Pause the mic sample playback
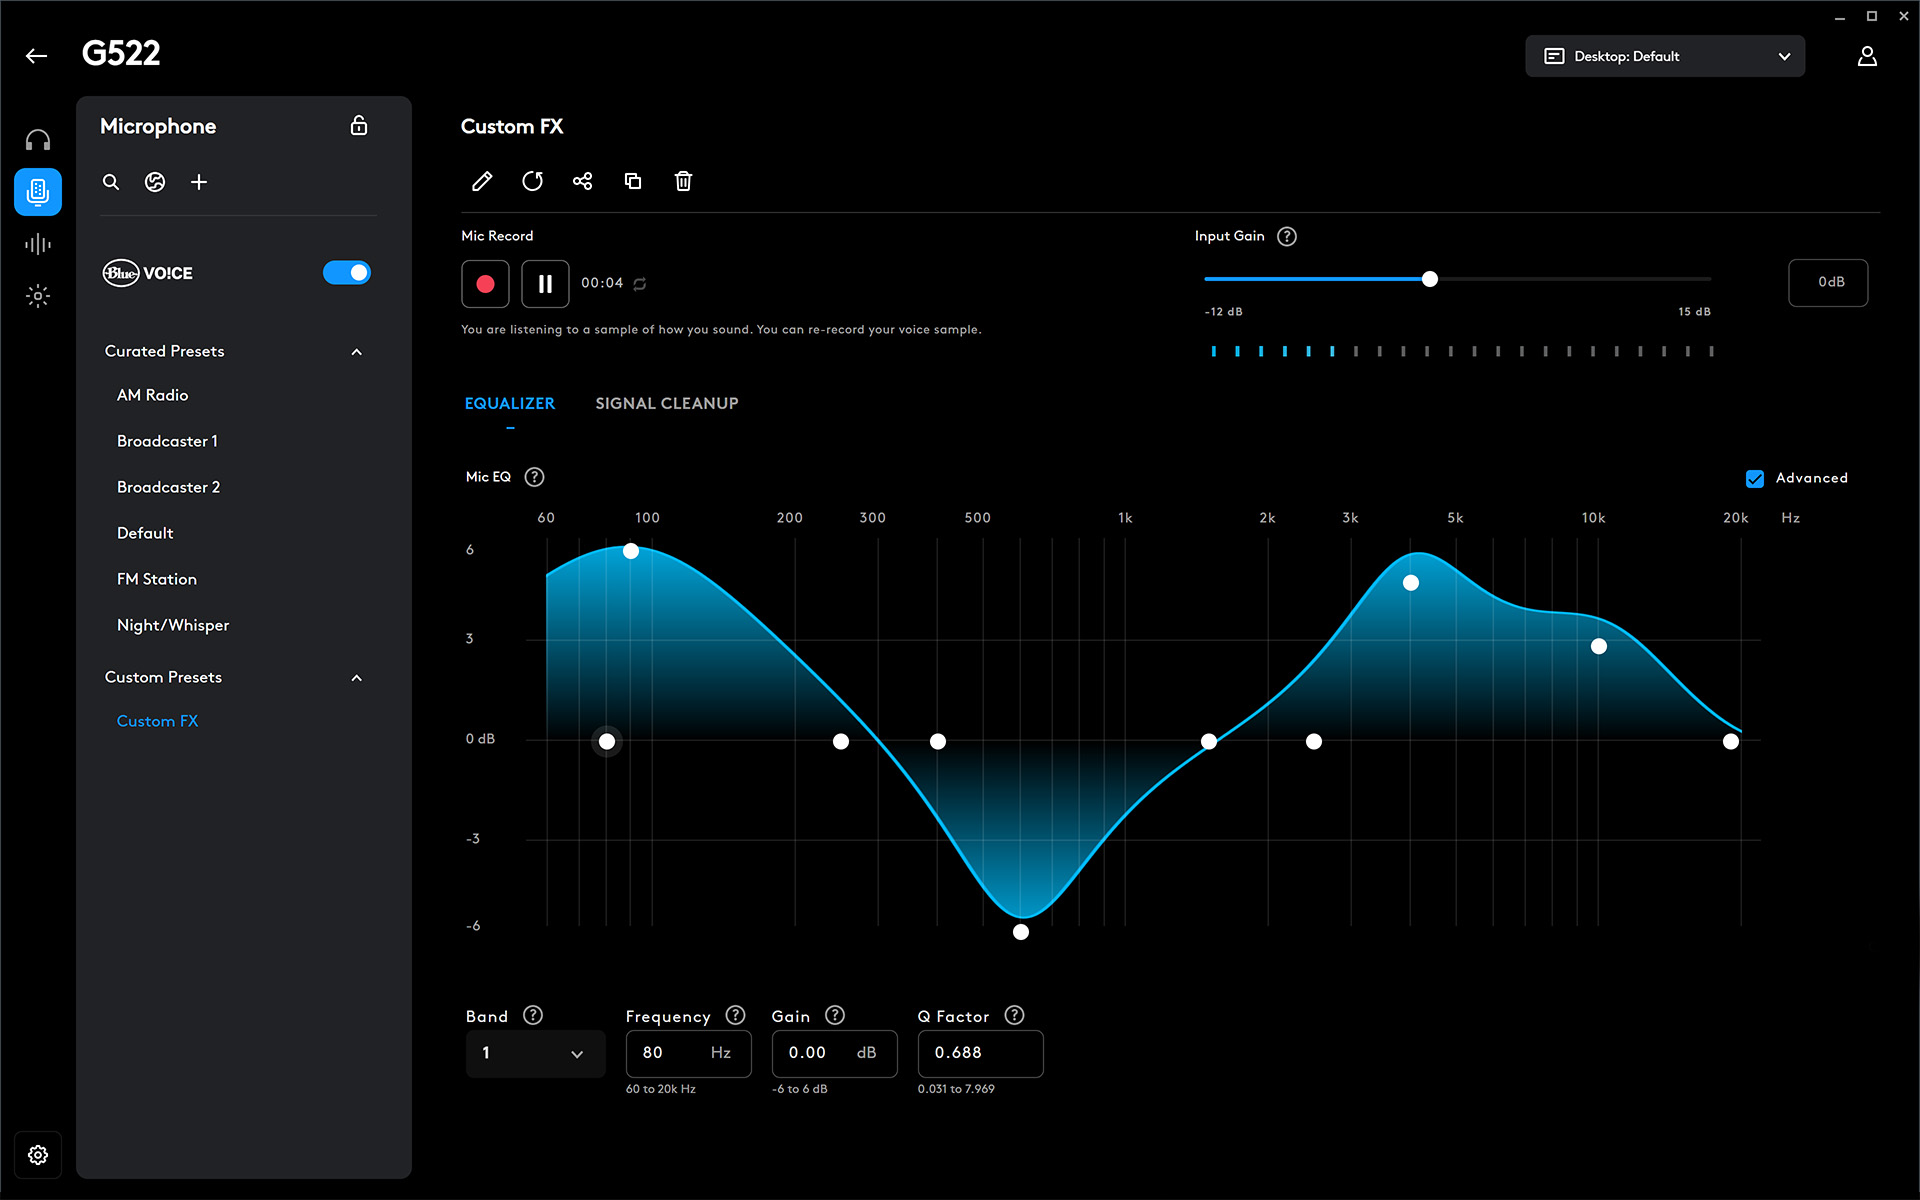Viewport: 1920px width, 1200px height. pyautogui.click(x=545, y=284)
